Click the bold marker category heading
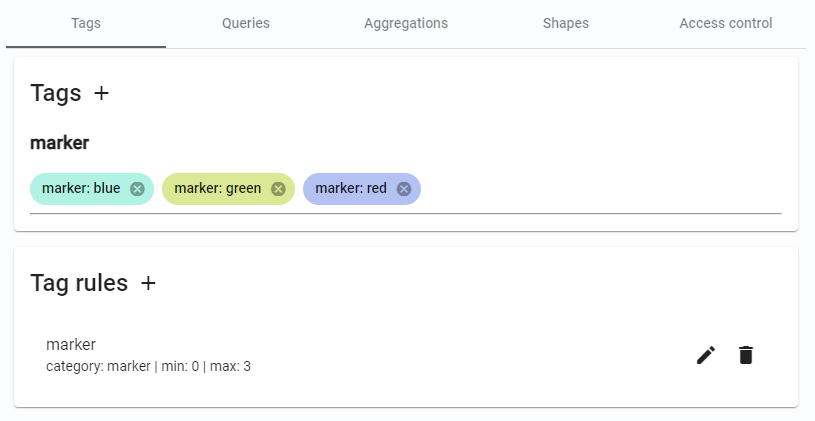Image resolution: width=815 pixels, height=421 pixels. pyautogui.click(x=60, y=143)
